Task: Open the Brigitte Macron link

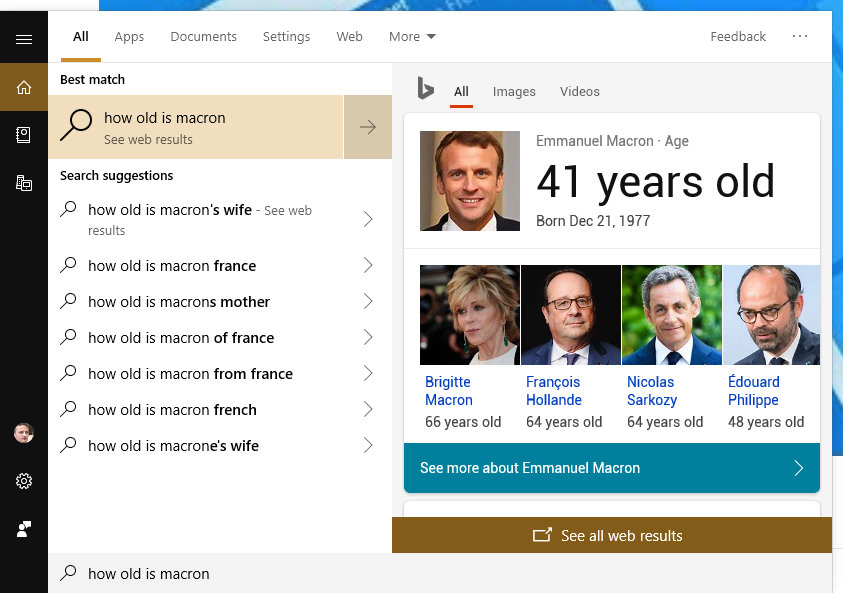Action: 448,391
